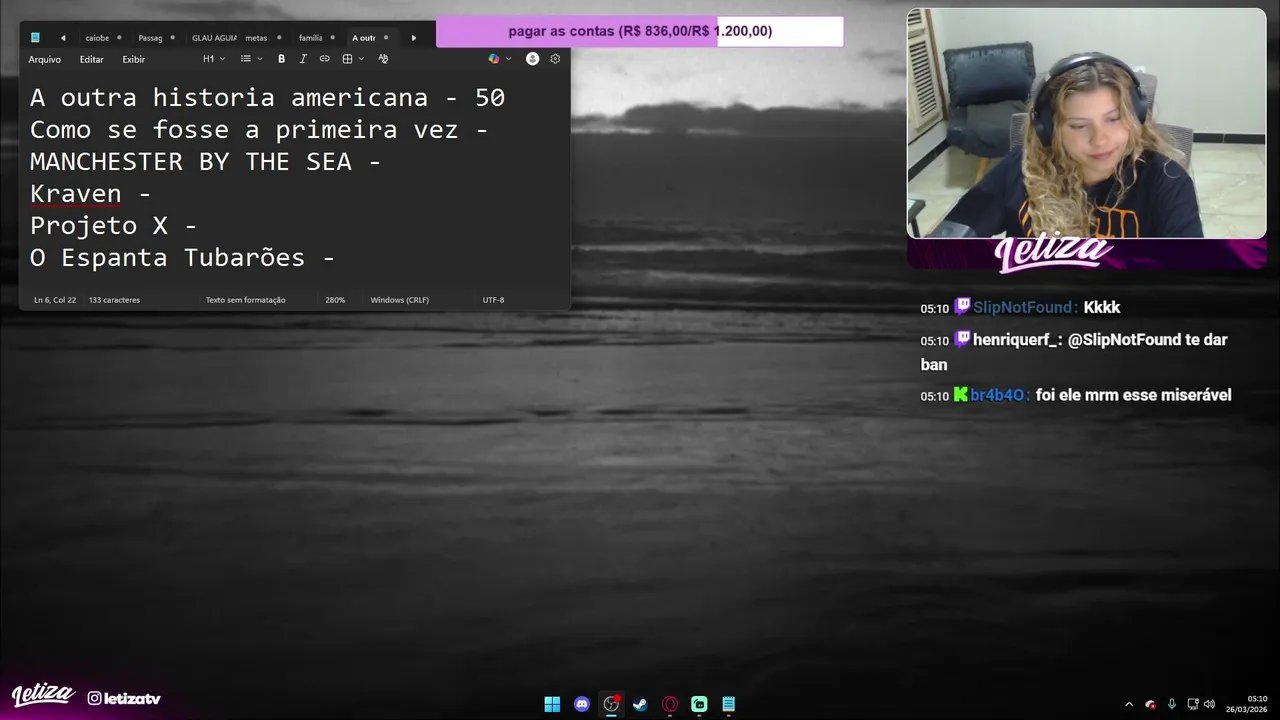
Task: Show hidden tray icons chevron
Action: [1129, 704]
